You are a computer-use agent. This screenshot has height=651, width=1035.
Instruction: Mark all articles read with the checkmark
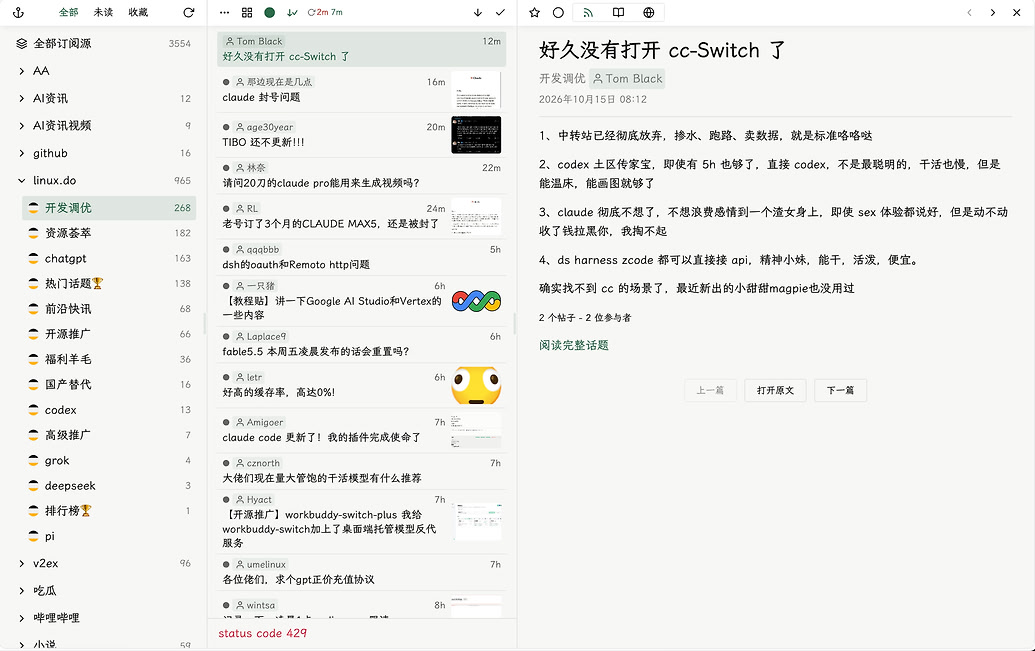(500, 13)
